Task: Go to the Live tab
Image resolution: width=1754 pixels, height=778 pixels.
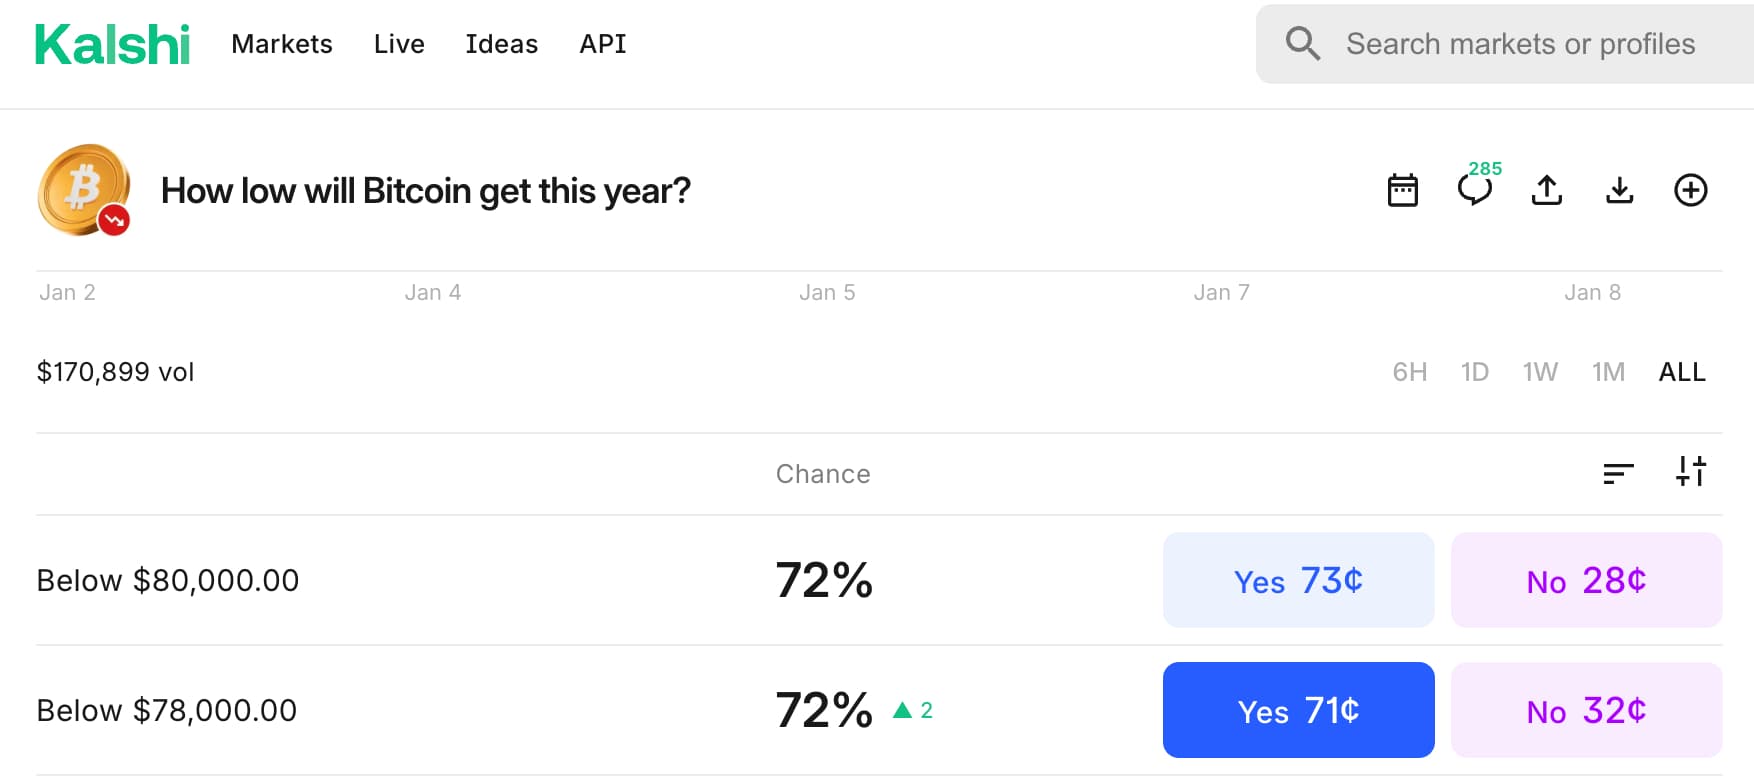Action: pos(399,44)
